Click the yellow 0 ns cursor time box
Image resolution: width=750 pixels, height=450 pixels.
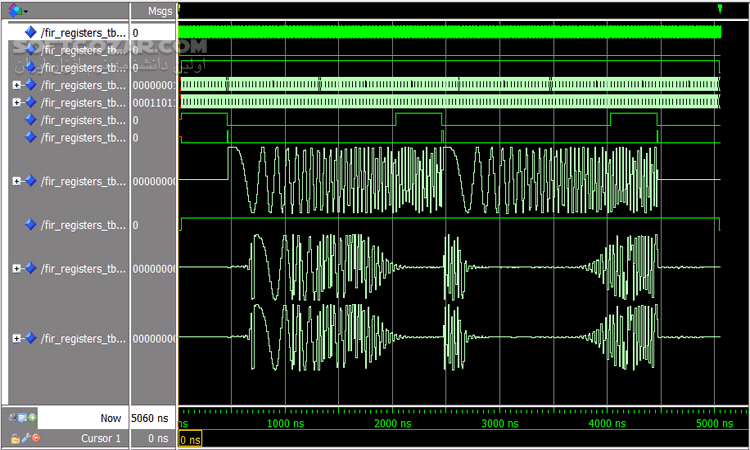click(190, 439)
